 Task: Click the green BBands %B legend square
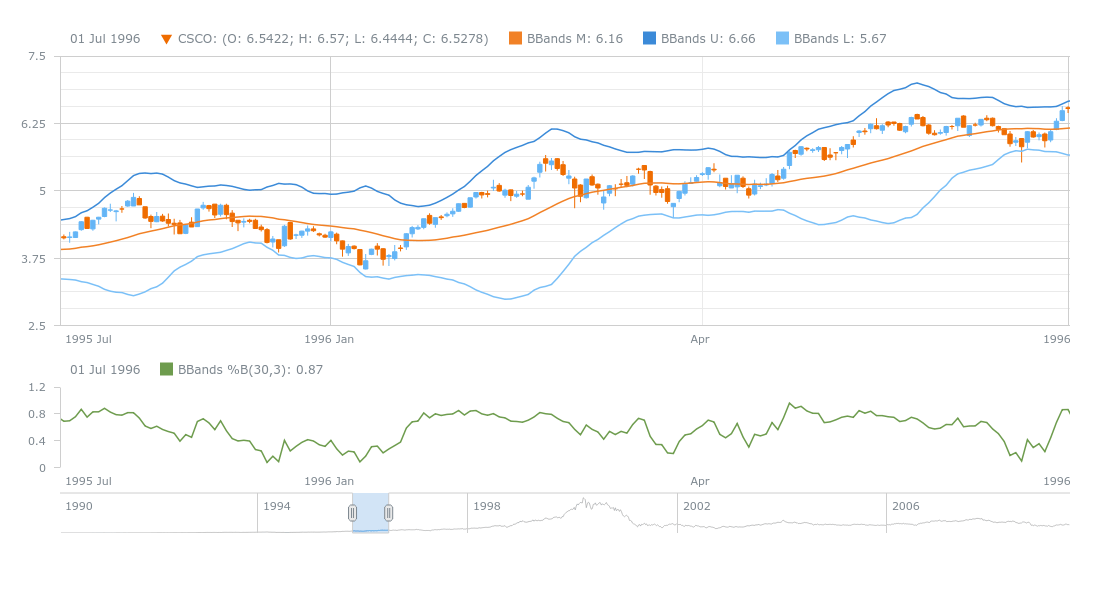point(166,369)
